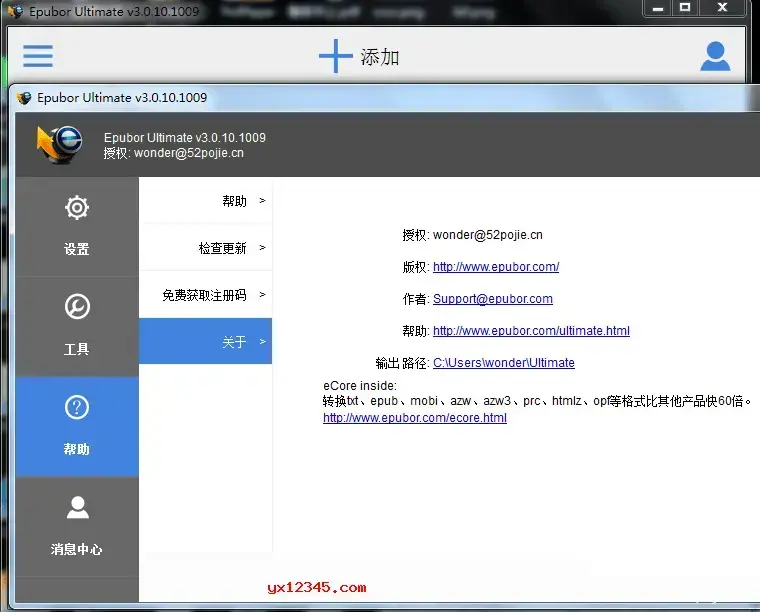760x612 pixels.
Task: Open the hamburger menu in main window
Action: click(38, 56)
